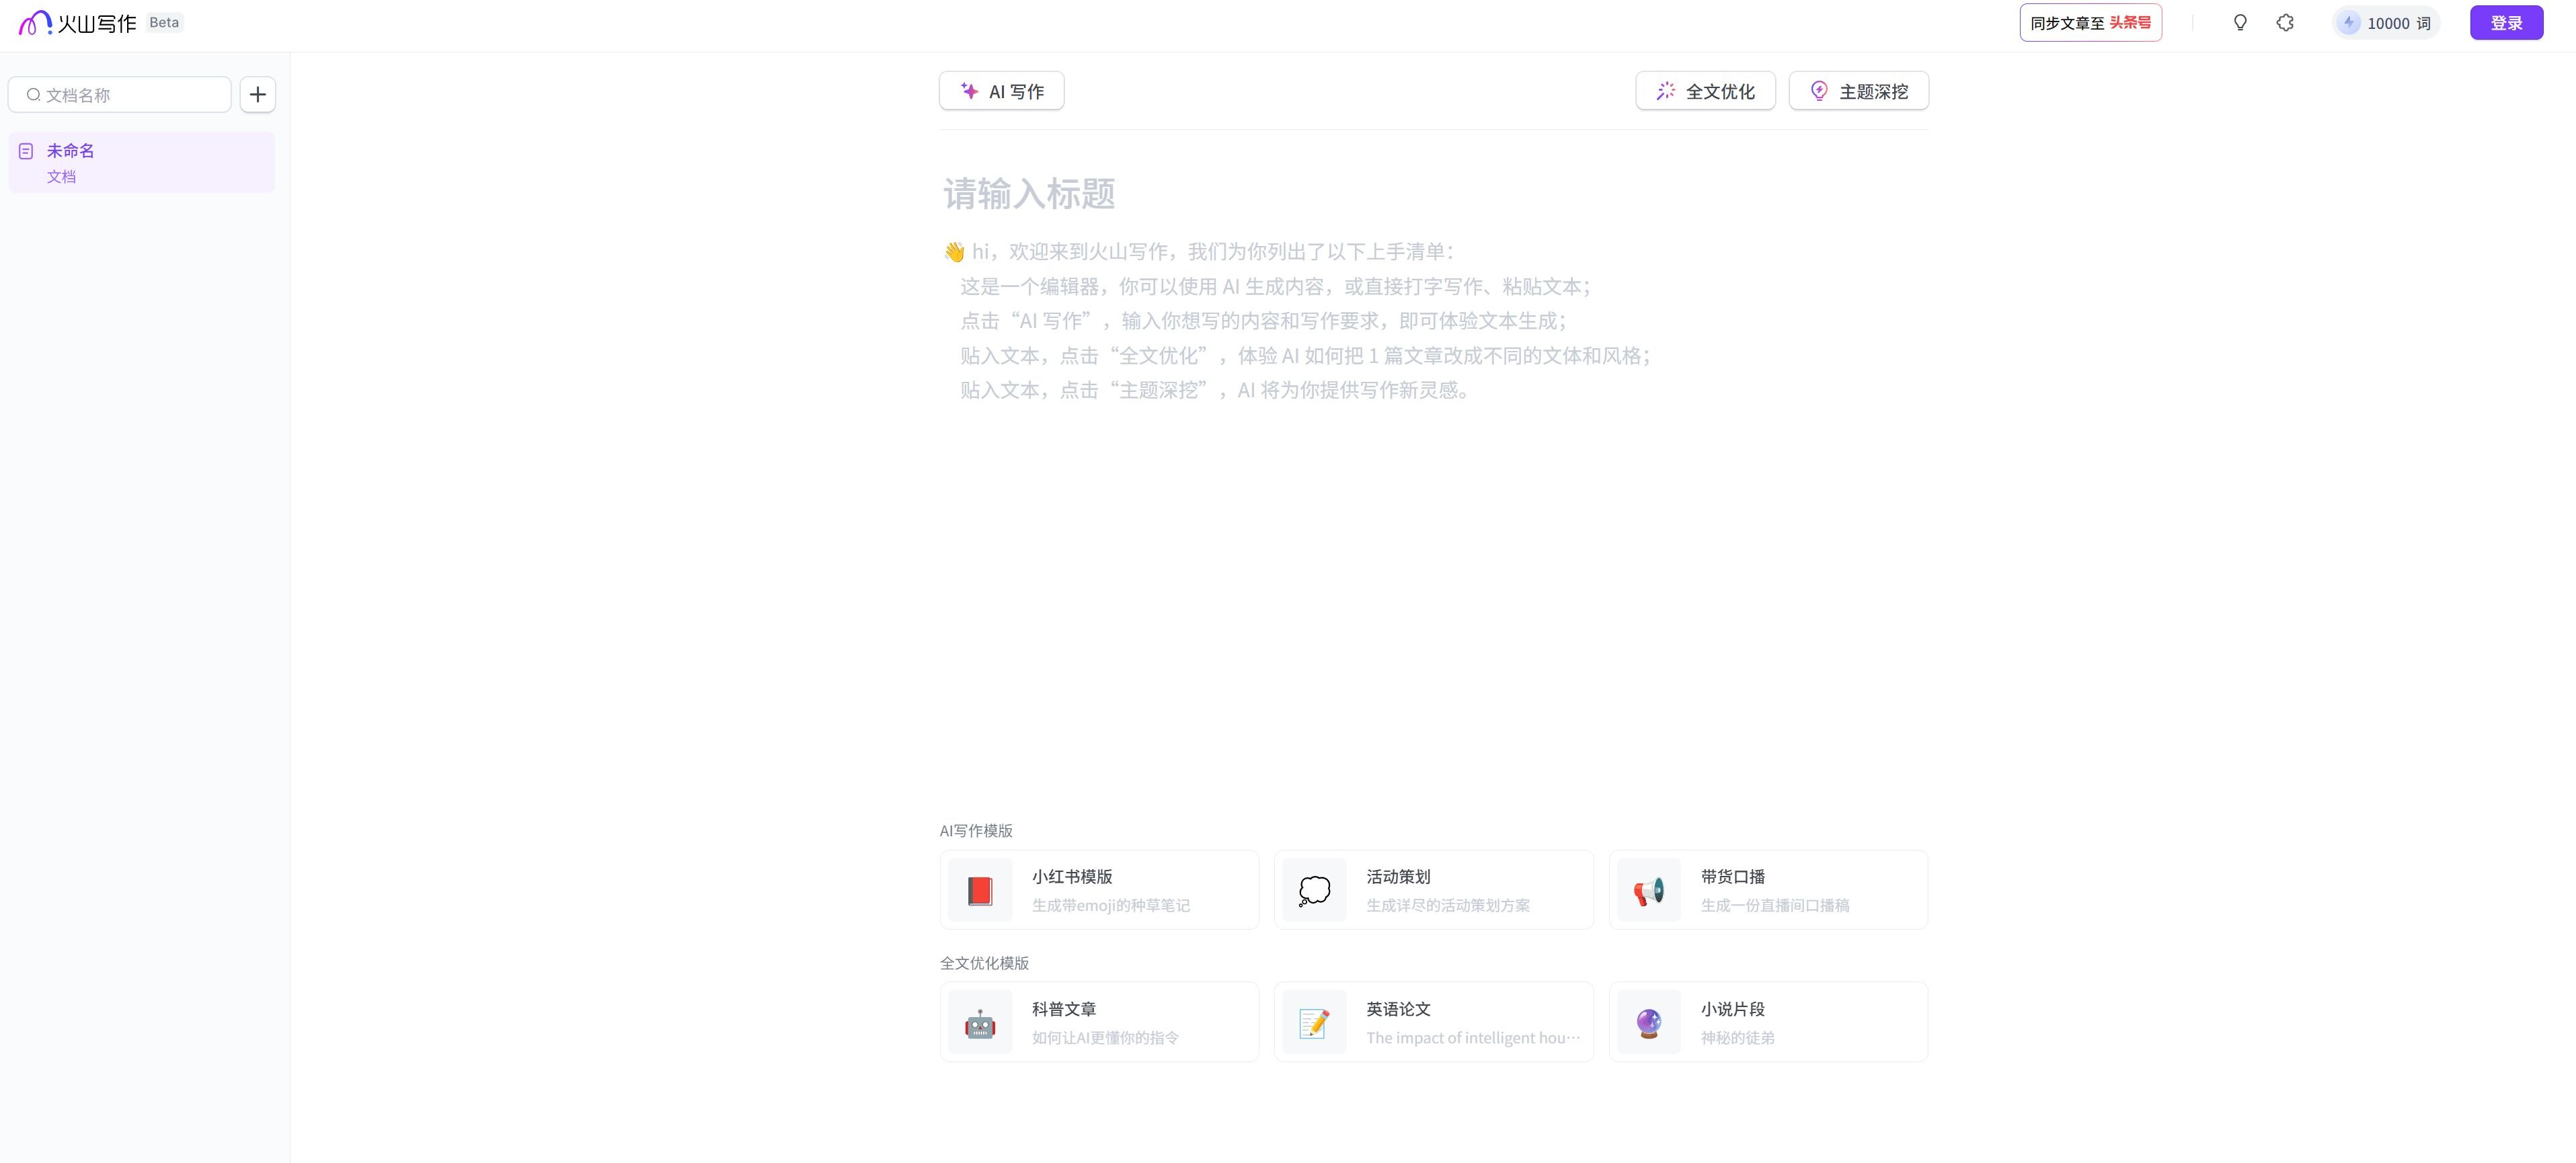Click the 全文优化 option

point(1705,90)
